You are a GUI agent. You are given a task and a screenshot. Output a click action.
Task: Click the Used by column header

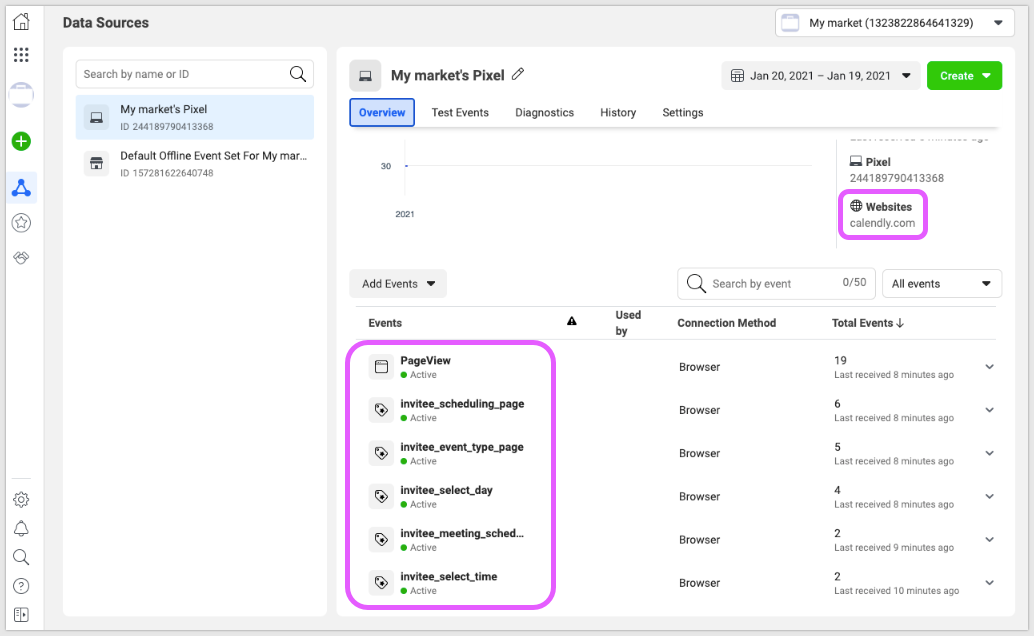628,323
